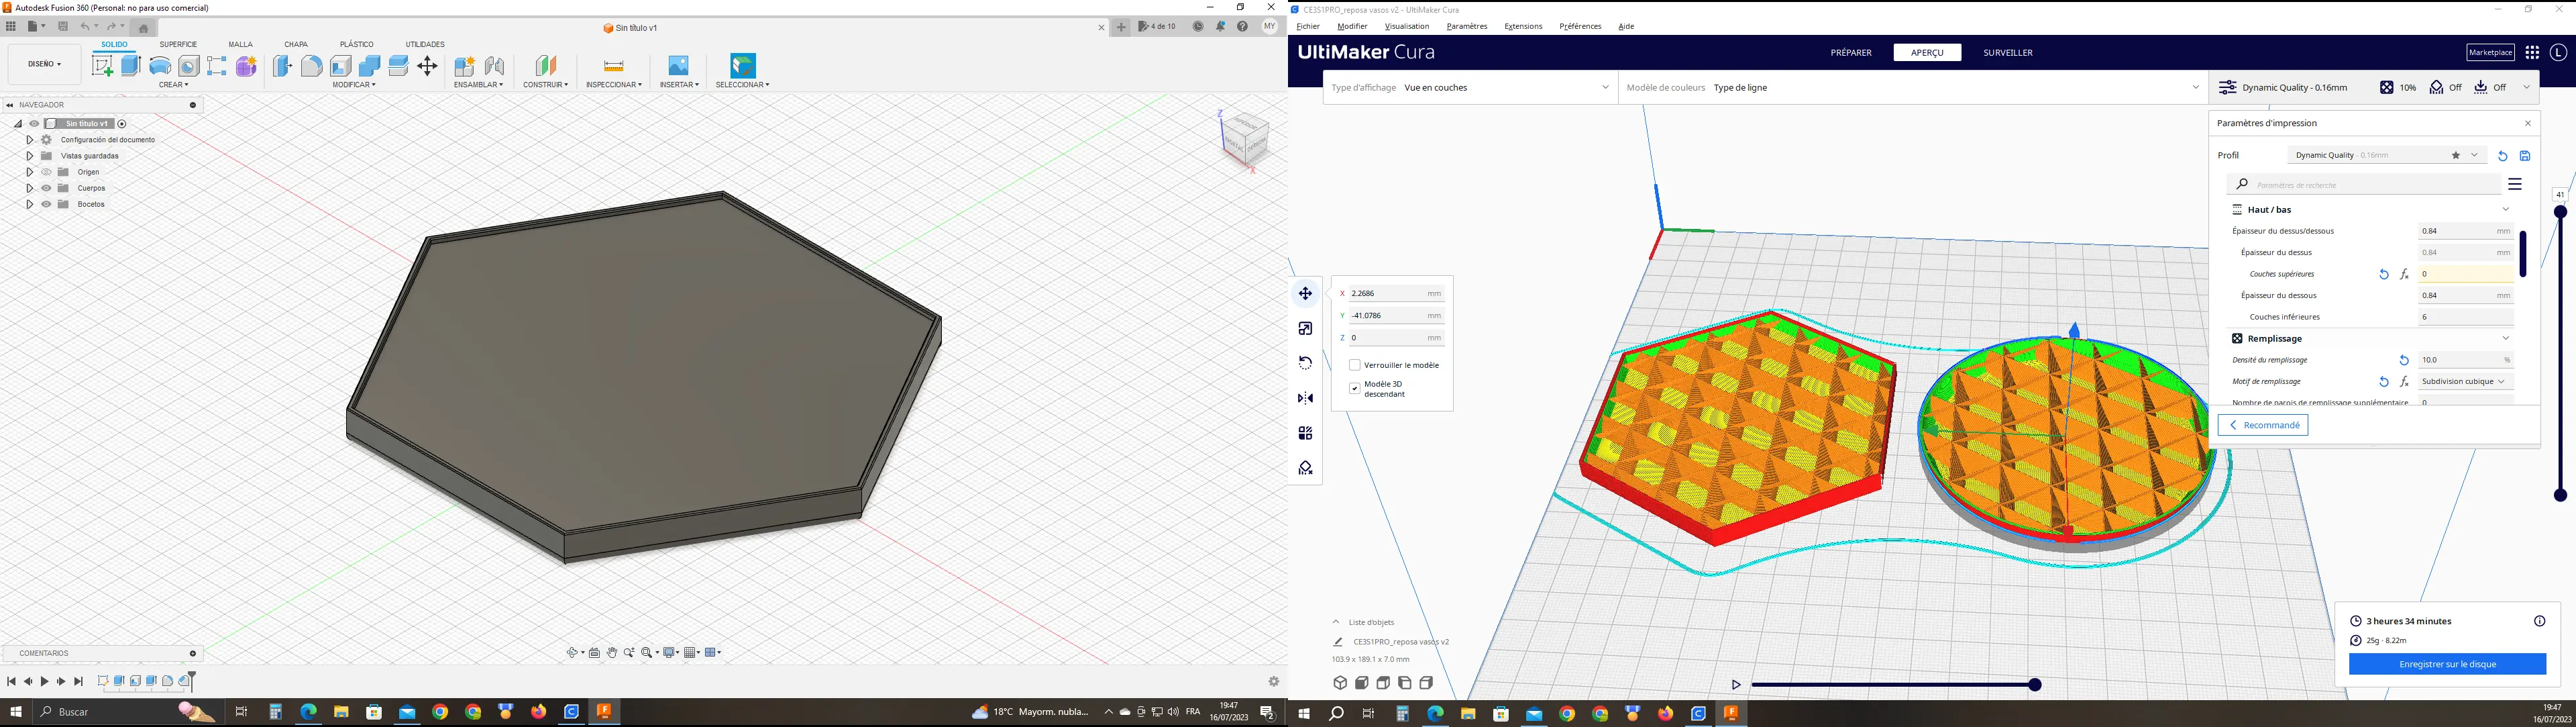Click the Support Blocker tool in Cura

point(1305,468)
